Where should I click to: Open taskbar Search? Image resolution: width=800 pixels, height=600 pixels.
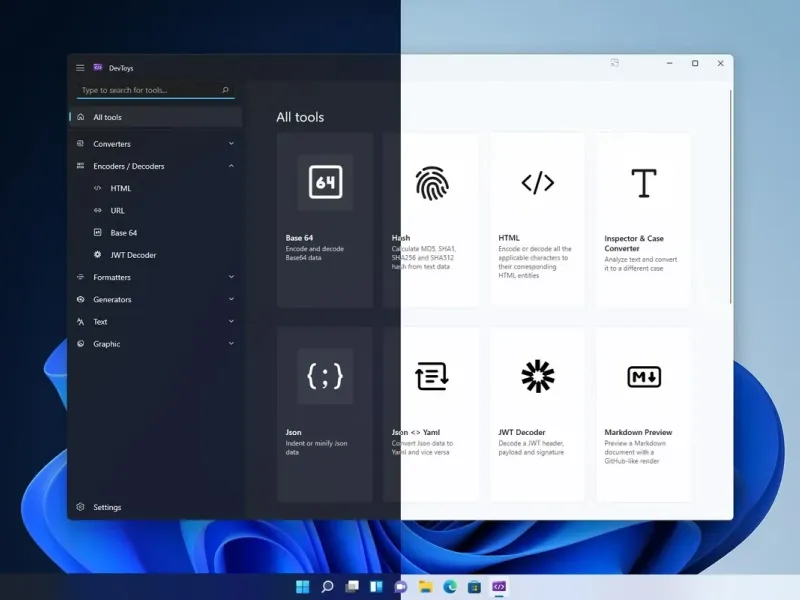tap(327, 587)
